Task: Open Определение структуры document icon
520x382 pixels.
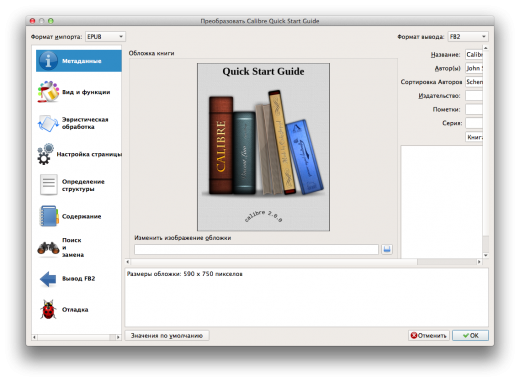Action: tap(49, 185)
